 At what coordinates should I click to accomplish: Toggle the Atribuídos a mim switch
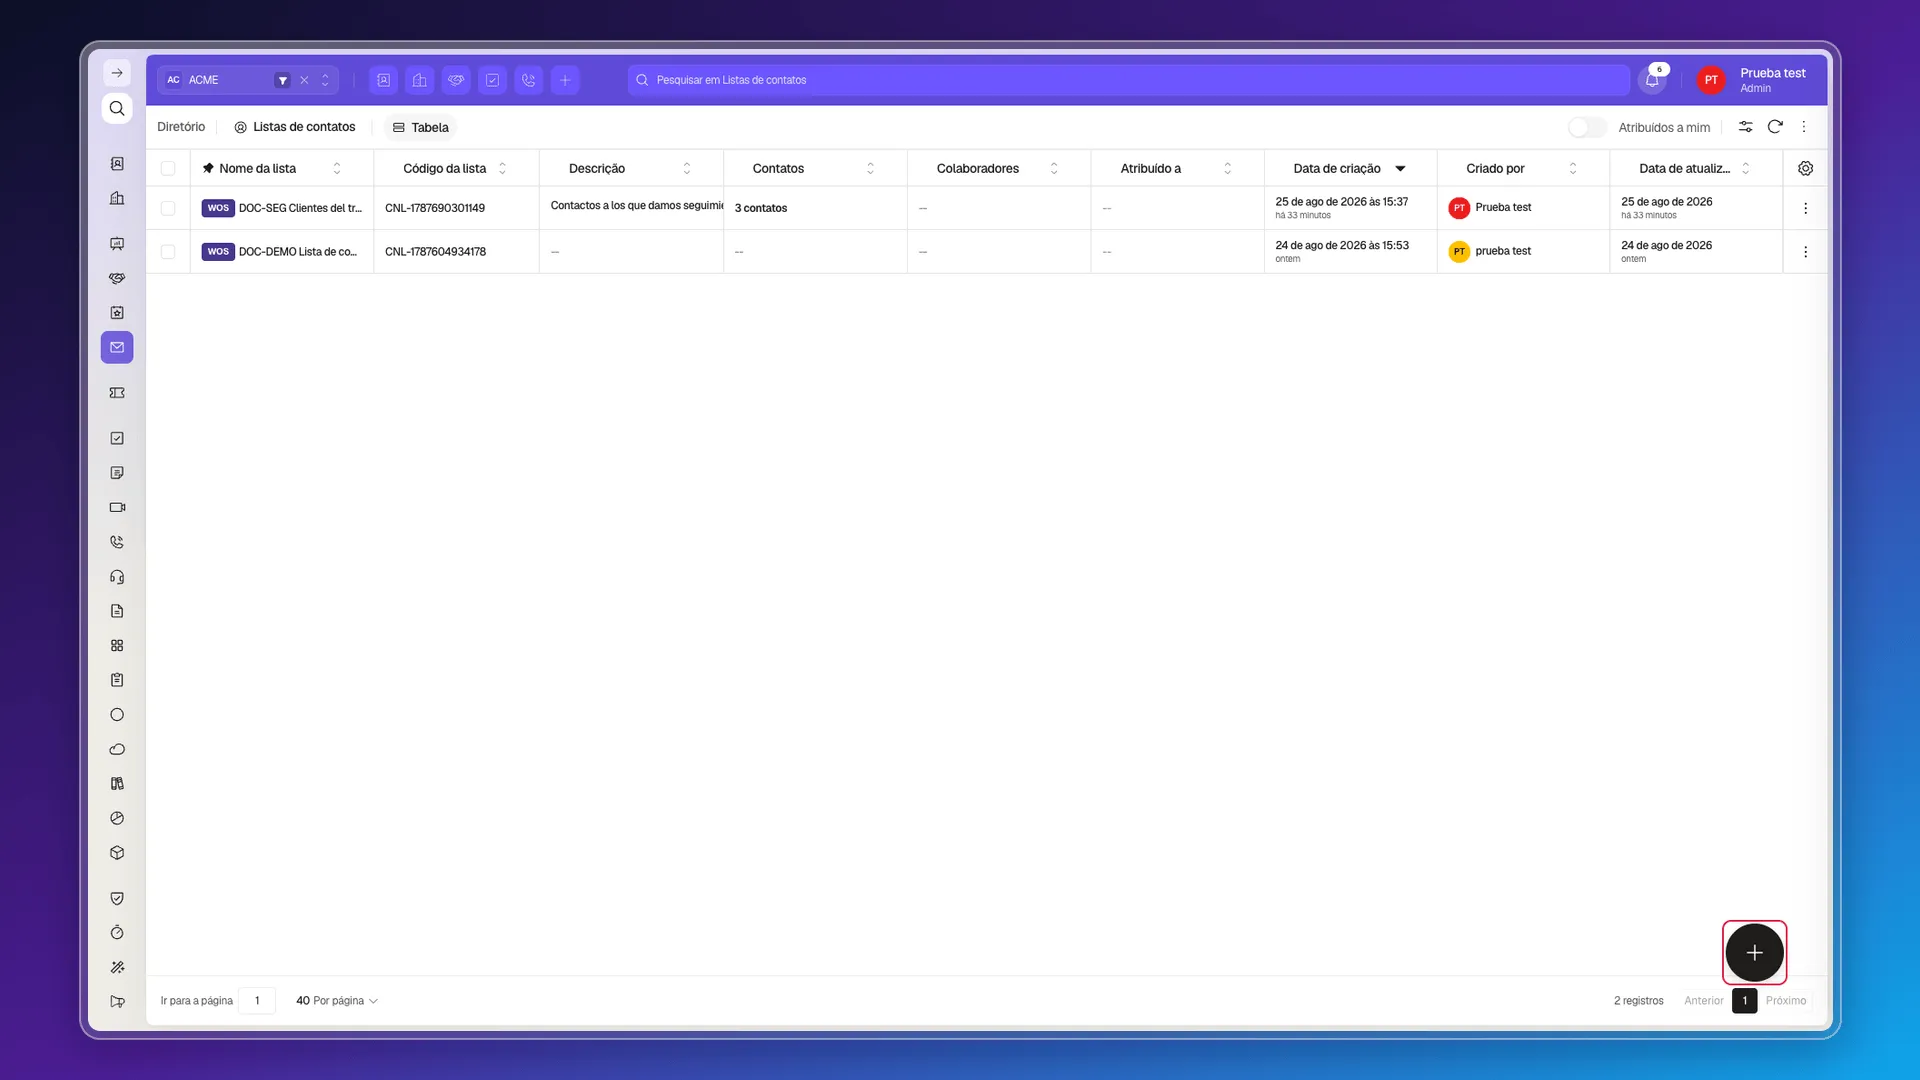pyautogui.click(x=1587, y=127)
